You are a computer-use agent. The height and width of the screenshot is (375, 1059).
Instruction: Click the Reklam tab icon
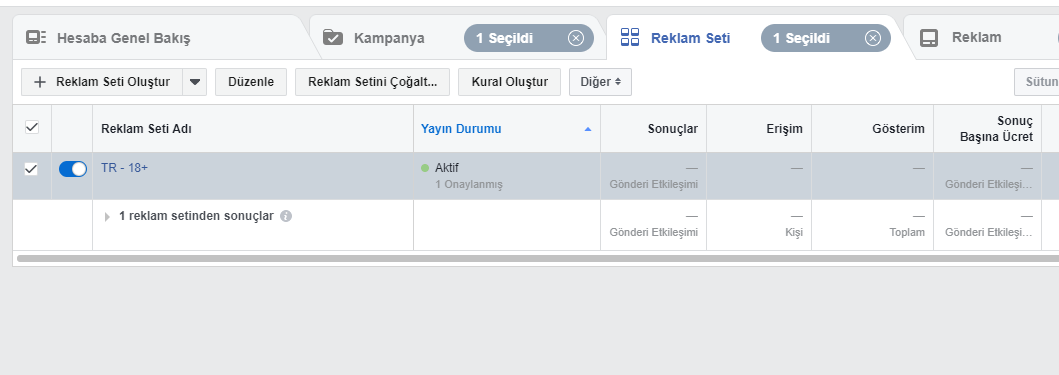click(929, 38)
